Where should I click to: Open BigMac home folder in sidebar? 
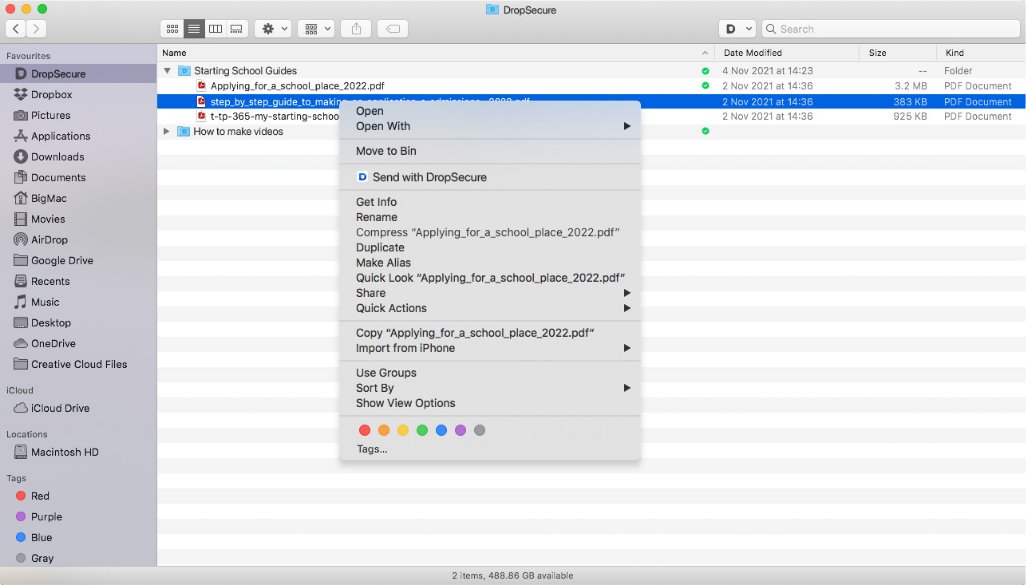pyautogui.click(x=78, y=198)
